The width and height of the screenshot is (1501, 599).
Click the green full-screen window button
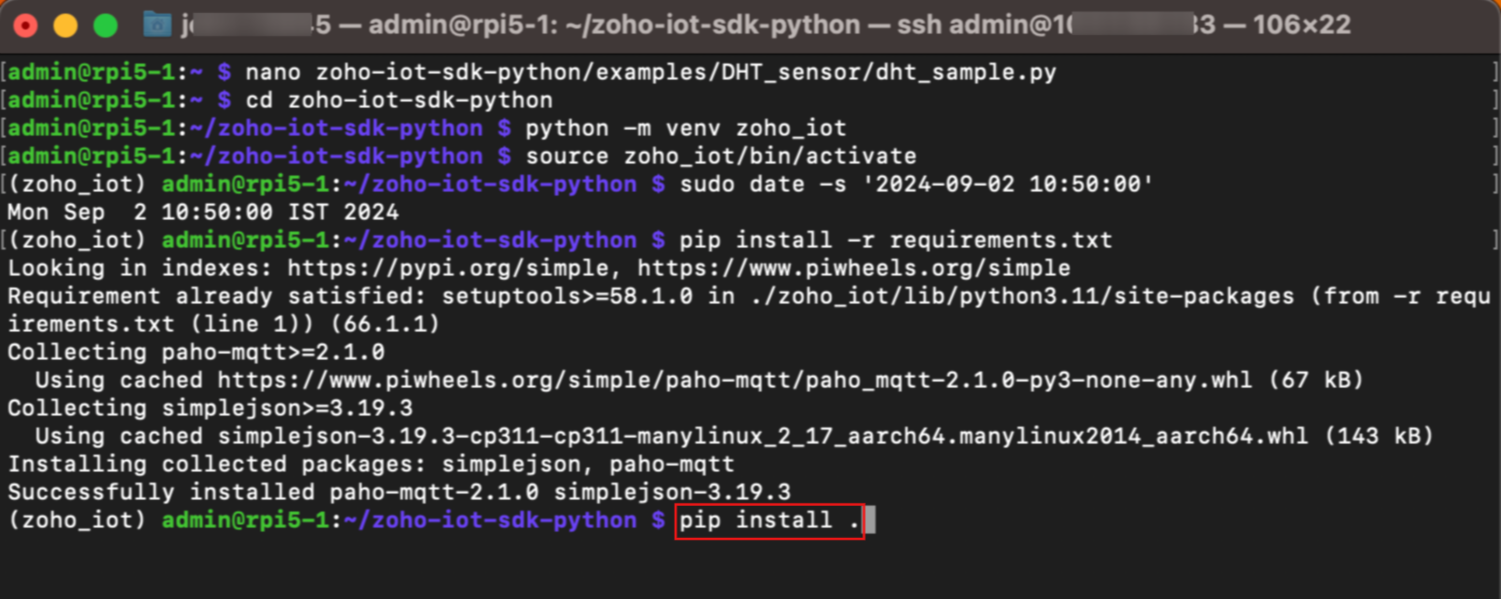(x=105, y=26)
